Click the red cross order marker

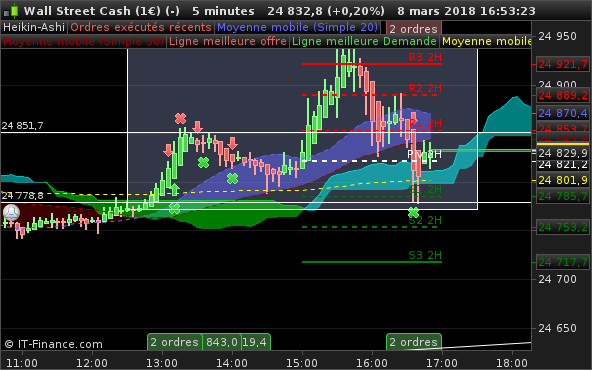click(180, 119)
